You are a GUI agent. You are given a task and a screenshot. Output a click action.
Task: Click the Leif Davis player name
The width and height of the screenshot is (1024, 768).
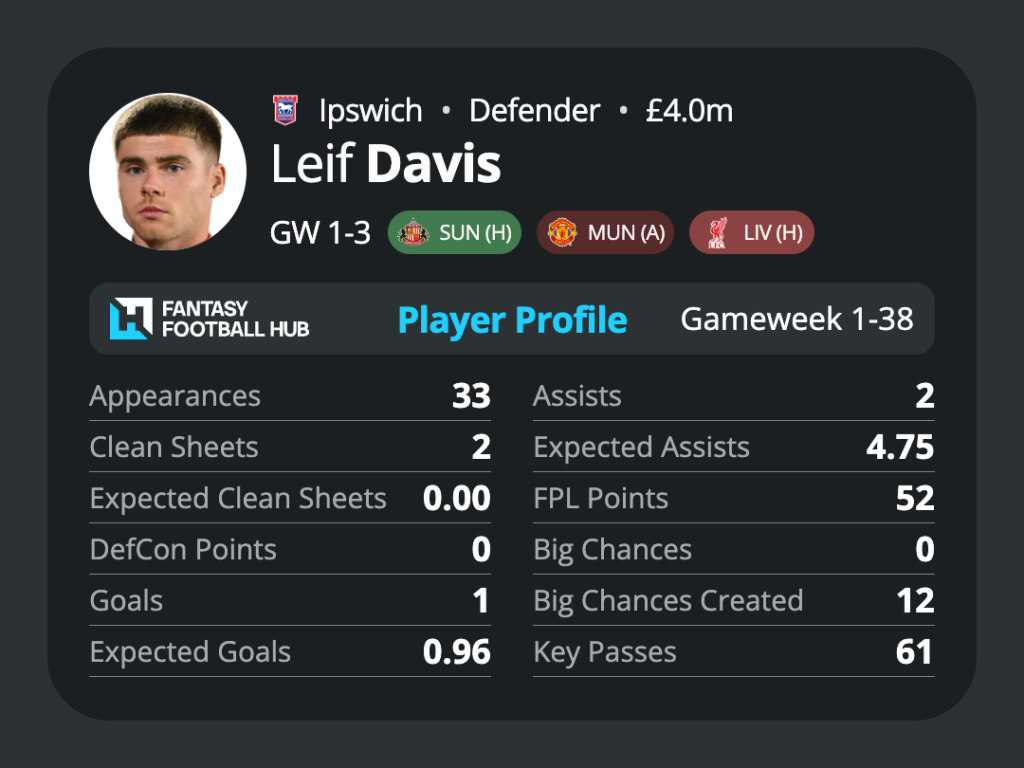click(386, 164)
